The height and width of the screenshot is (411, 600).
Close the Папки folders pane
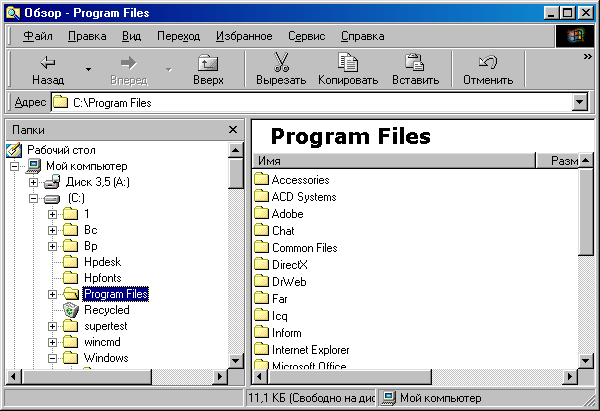tap(233, 130)
